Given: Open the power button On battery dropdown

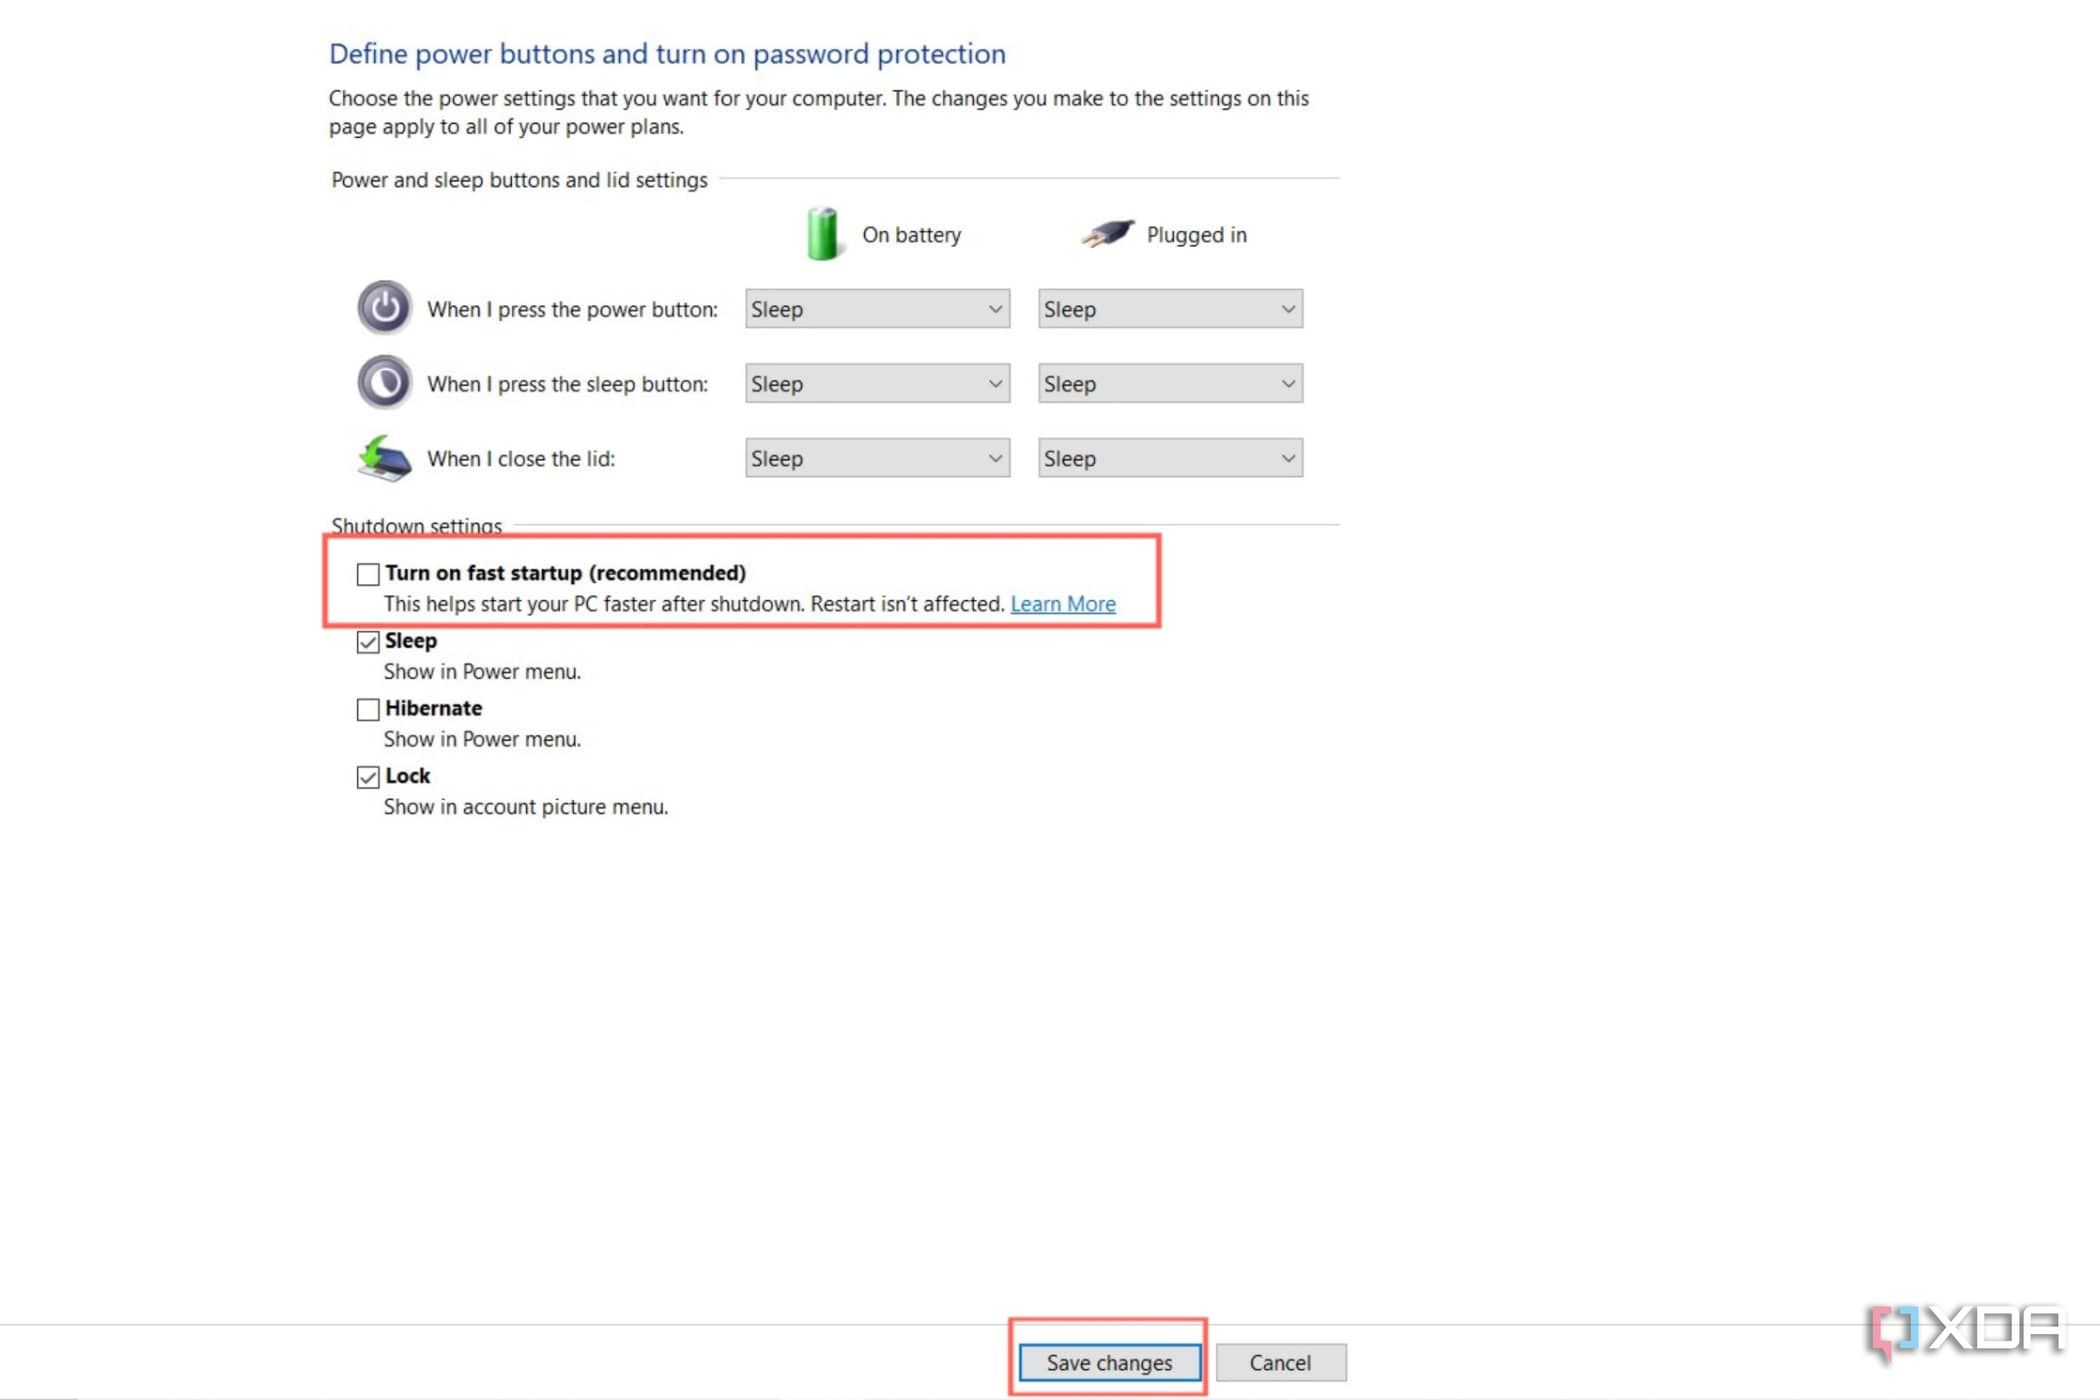Looking at the screenshot, I should tap(876, 308).
